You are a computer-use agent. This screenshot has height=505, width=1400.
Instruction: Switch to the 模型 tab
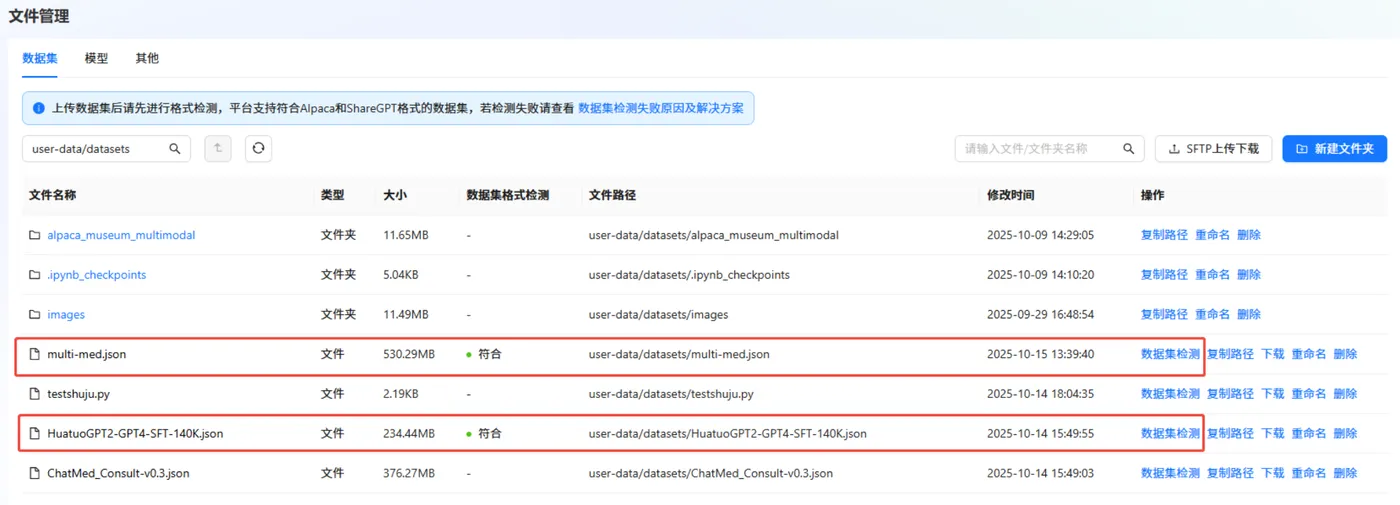[x=96, y=58]
